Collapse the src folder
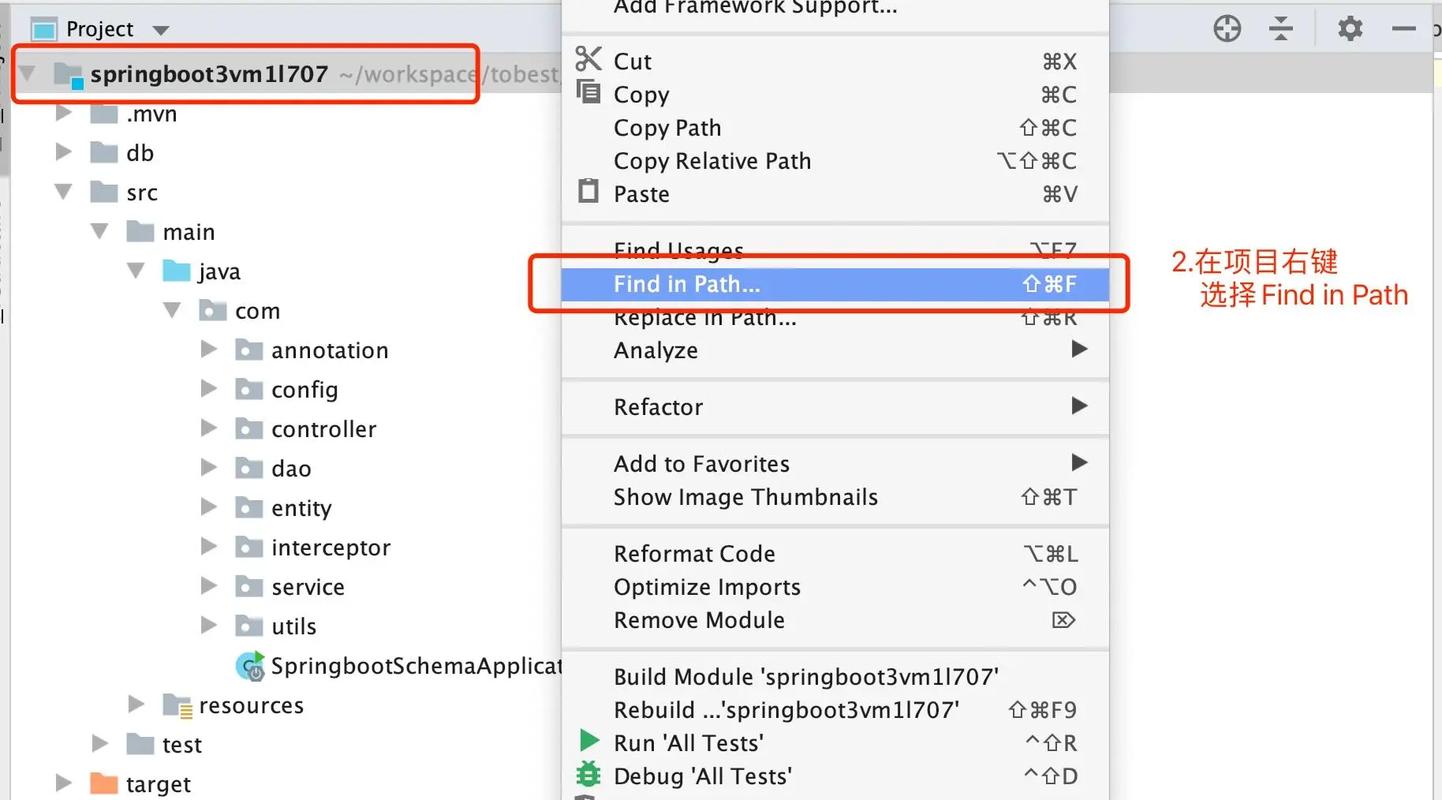The image size is (1442, 800). (x=62, y=191)
